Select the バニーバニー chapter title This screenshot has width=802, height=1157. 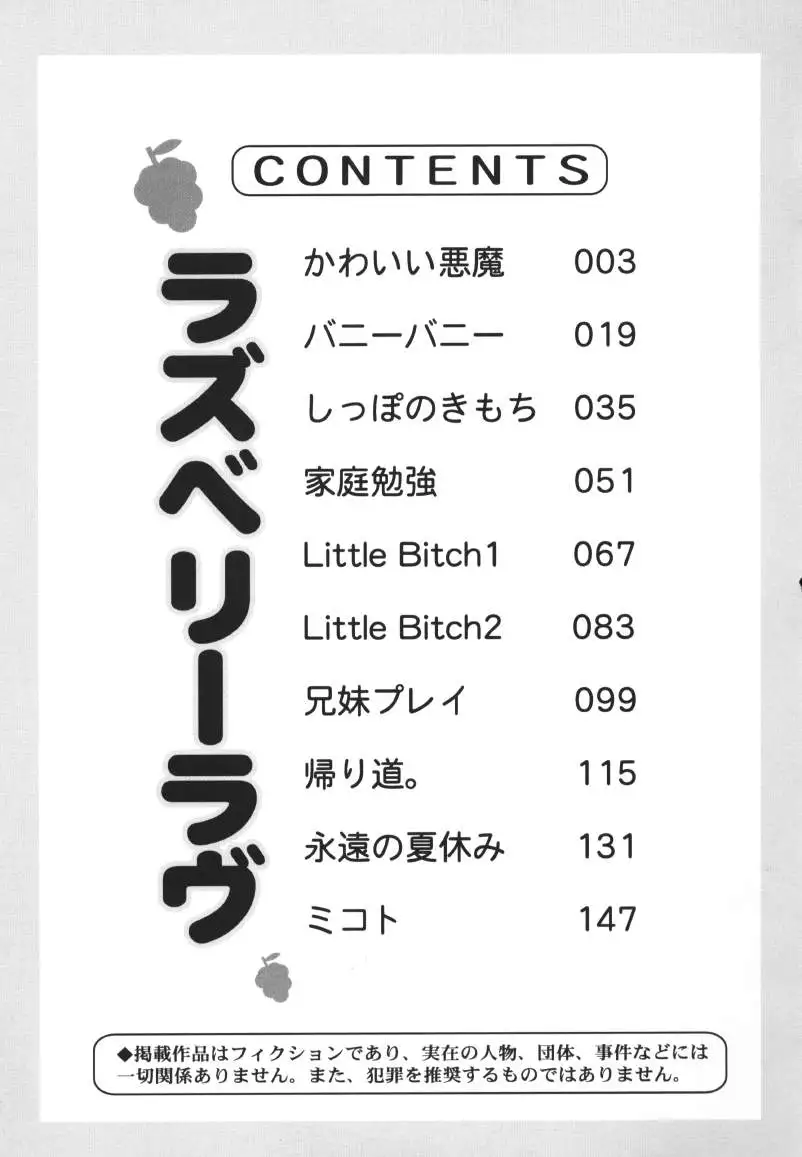pyautogui.click(x=403, y=335)
